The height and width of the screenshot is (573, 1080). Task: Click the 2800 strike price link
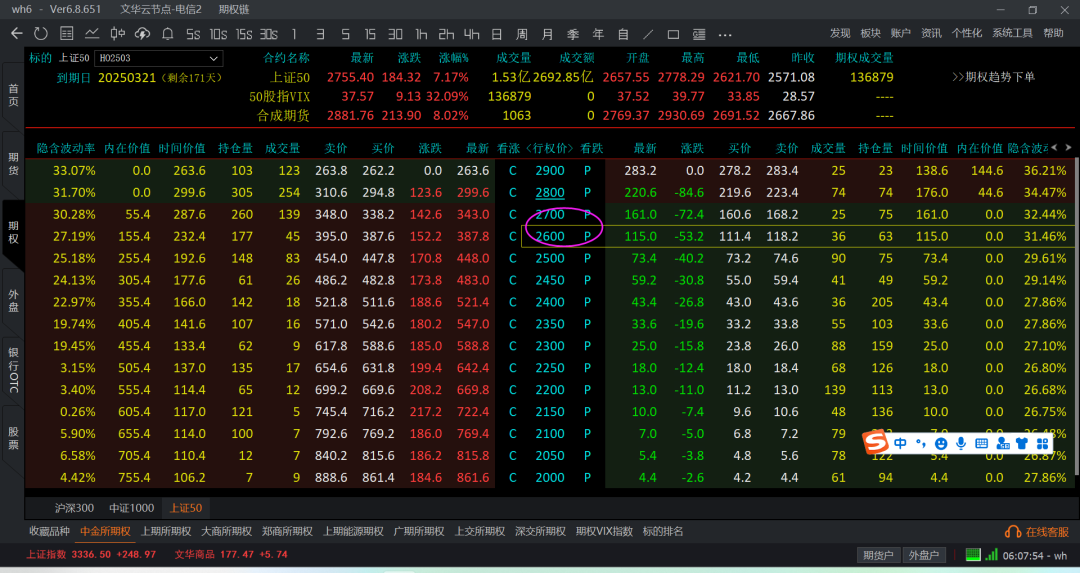point(550,193)
